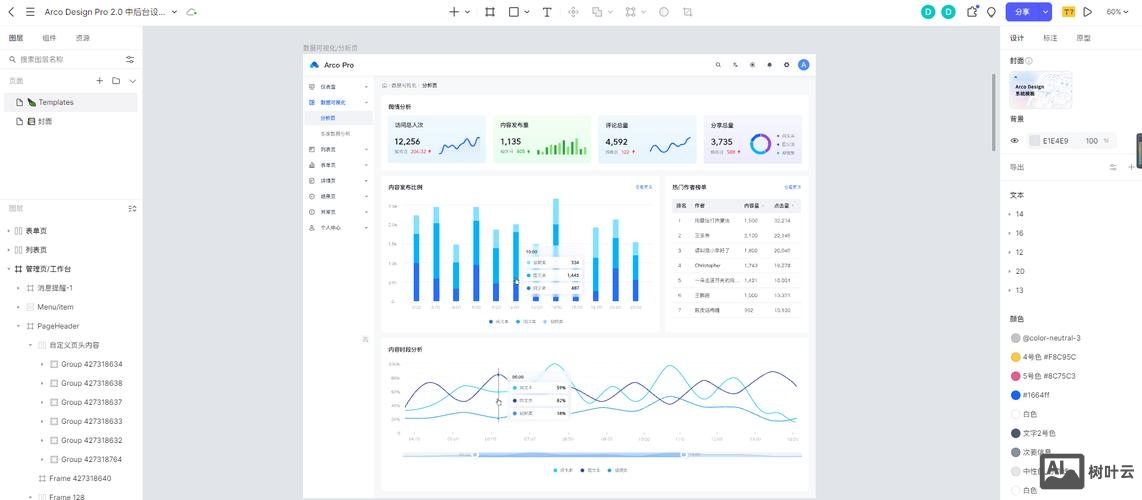The height and width of the screenshot is (500, 1142).
Task: Select the Frame tool in top toolbar
Action: (490, 12)
